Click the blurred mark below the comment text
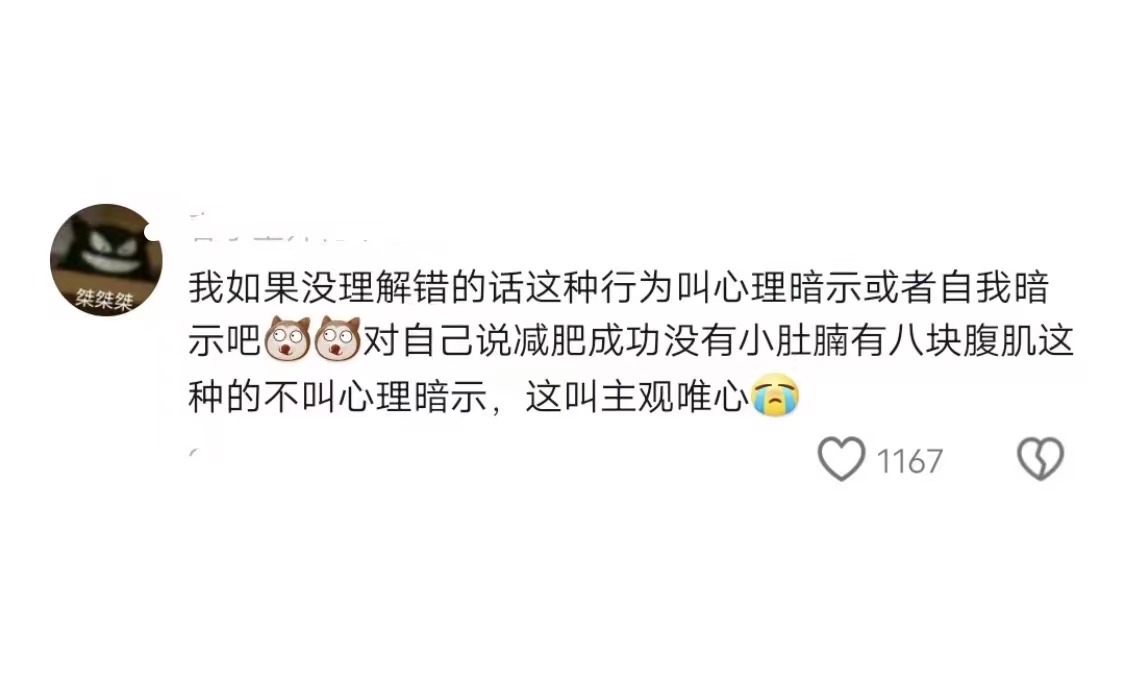The image size is (1125, 686). coord(194,452)
